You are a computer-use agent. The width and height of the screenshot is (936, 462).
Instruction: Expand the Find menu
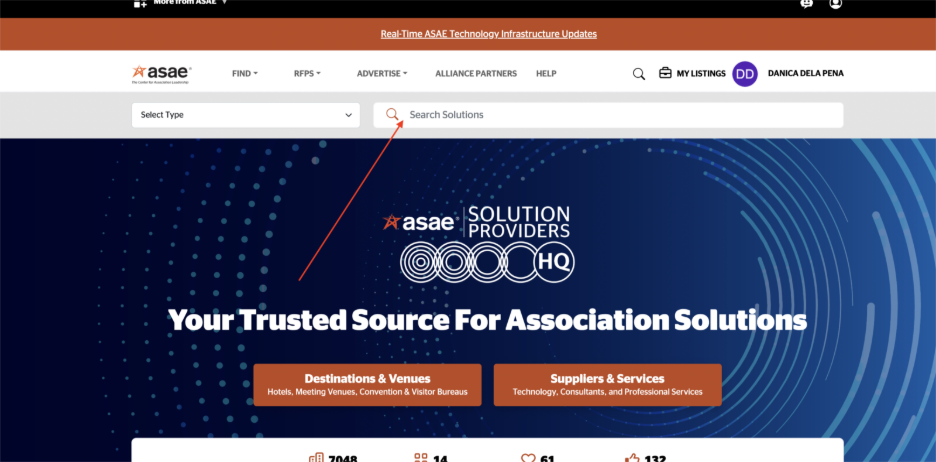244,74
